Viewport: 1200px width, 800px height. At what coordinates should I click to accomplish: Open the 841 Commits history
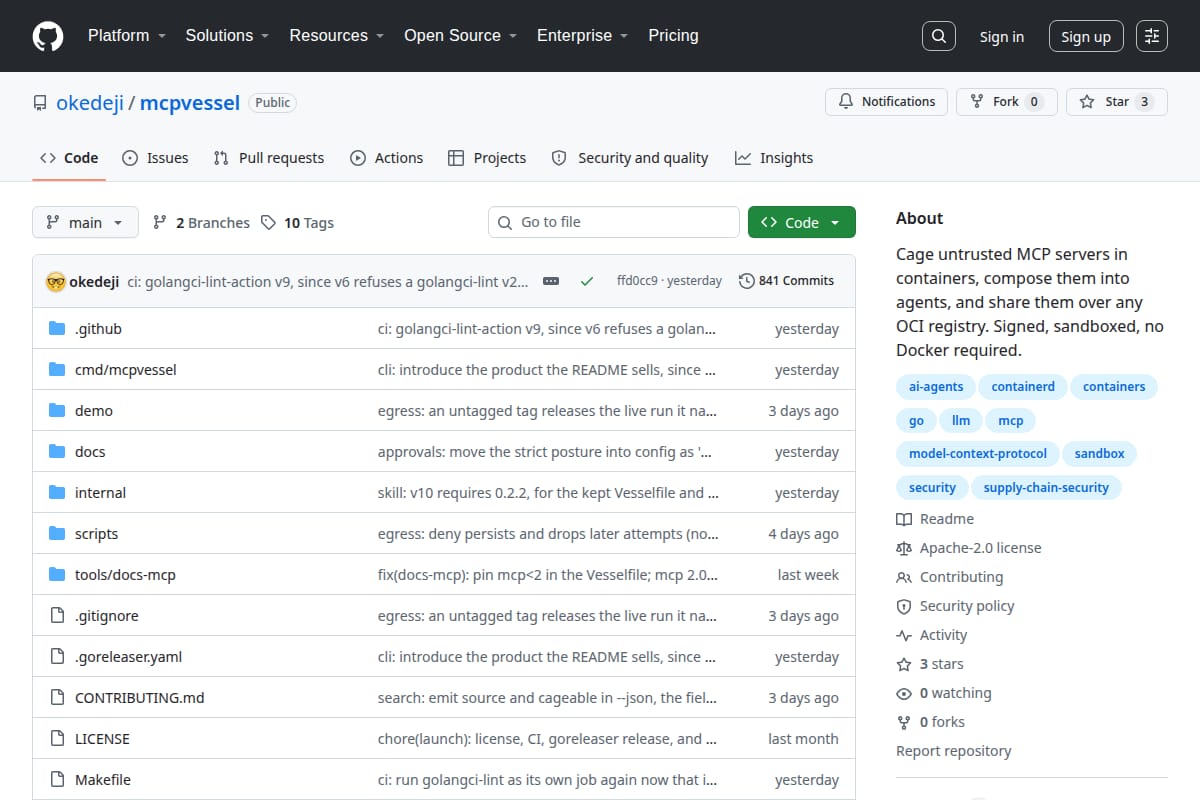(x=786, y=281)
